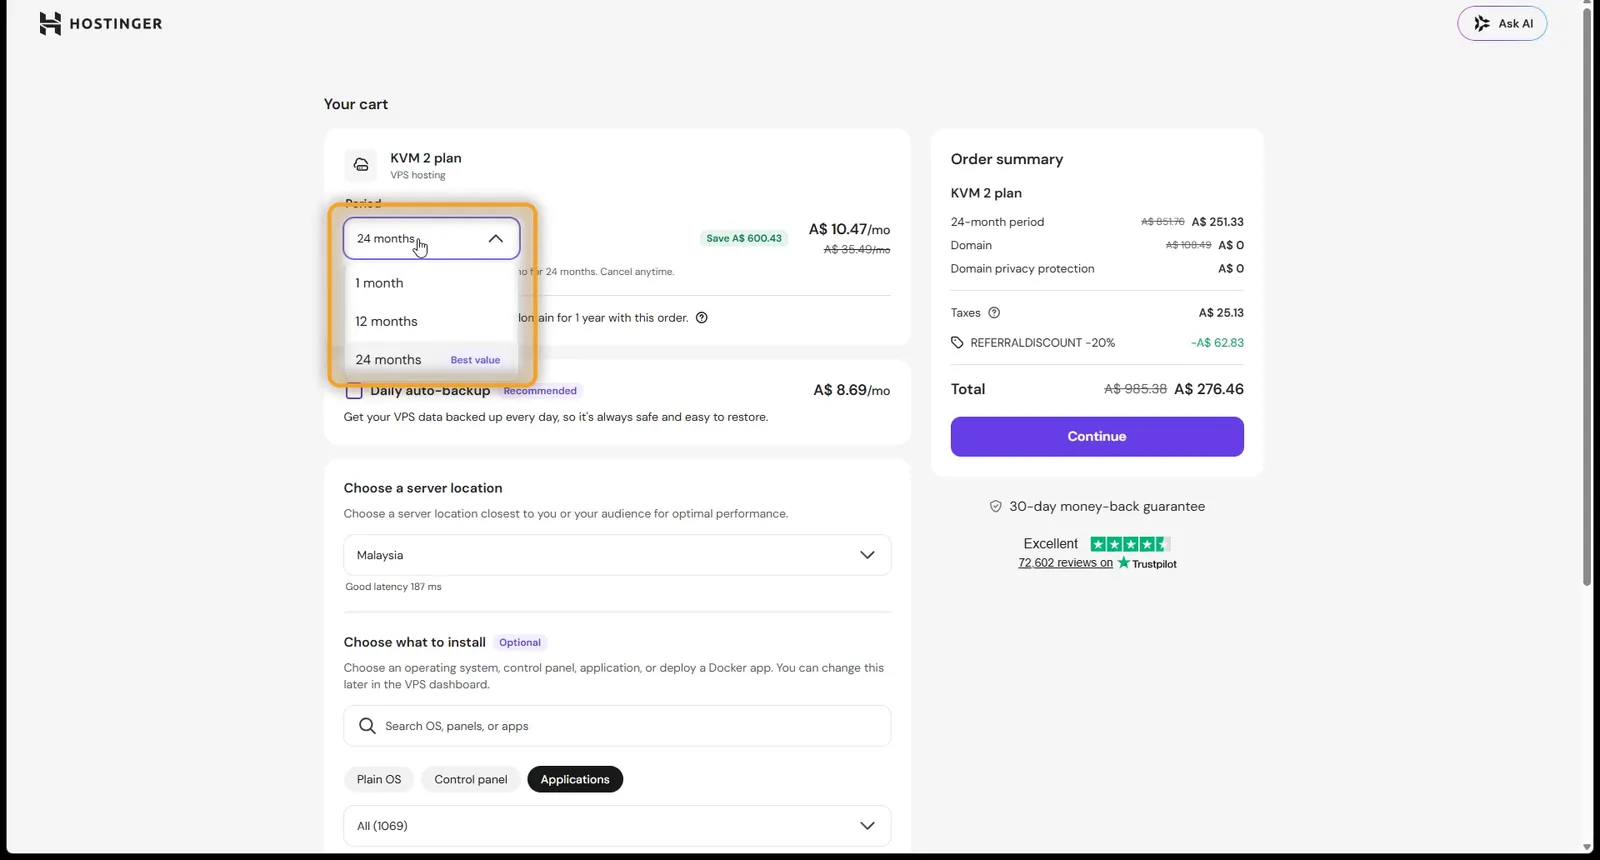
Task: Click the A$ 8.69/mo backup price
Action: pyautogui.click(x=852, y=390)
